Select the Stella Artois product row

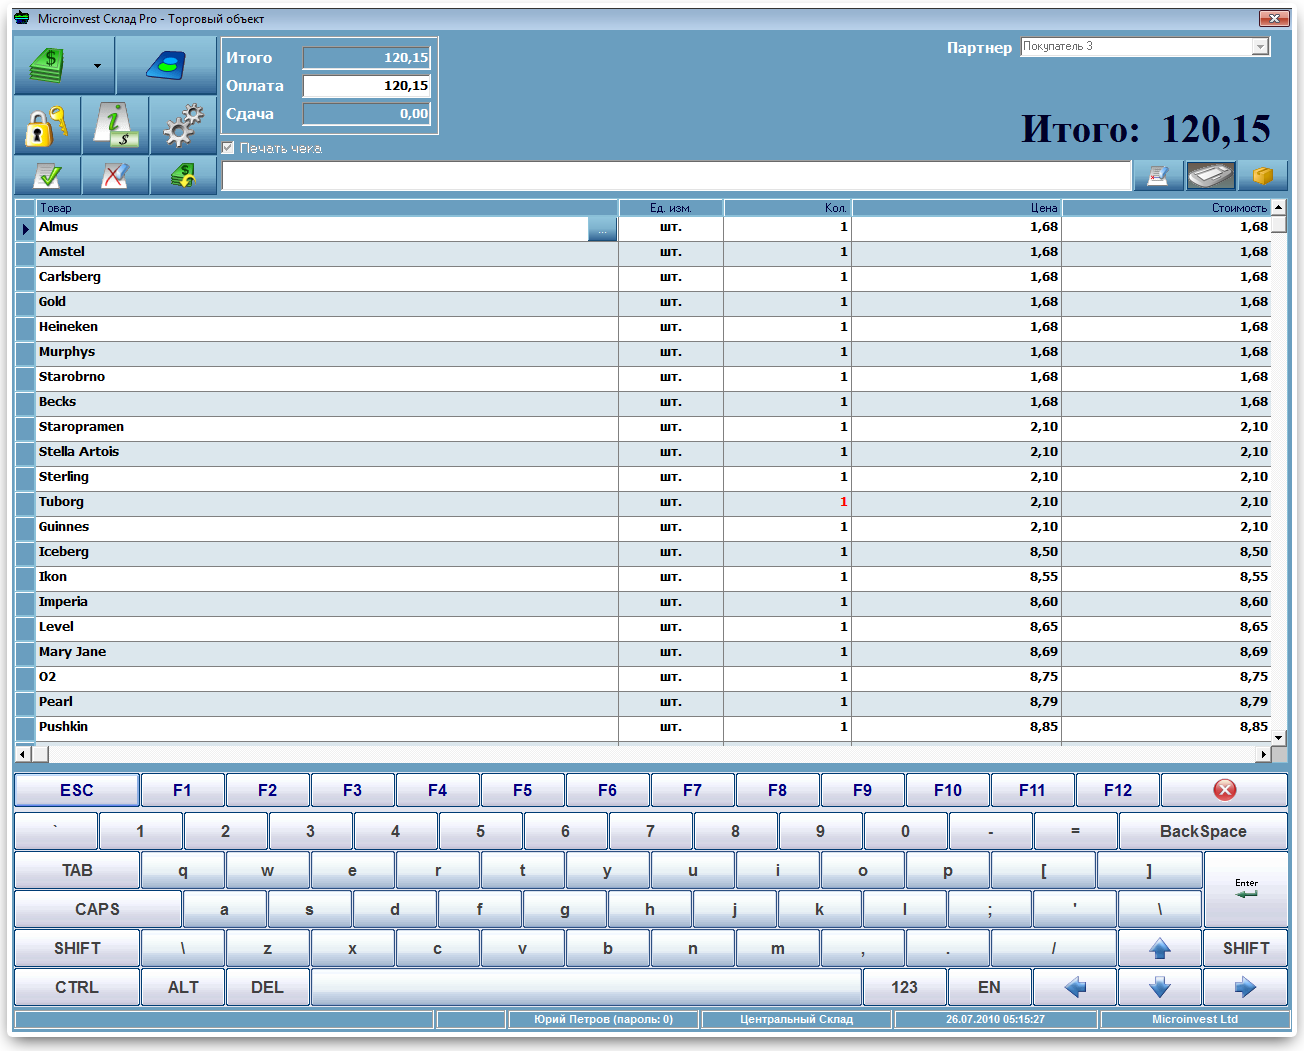click(644, 452)
